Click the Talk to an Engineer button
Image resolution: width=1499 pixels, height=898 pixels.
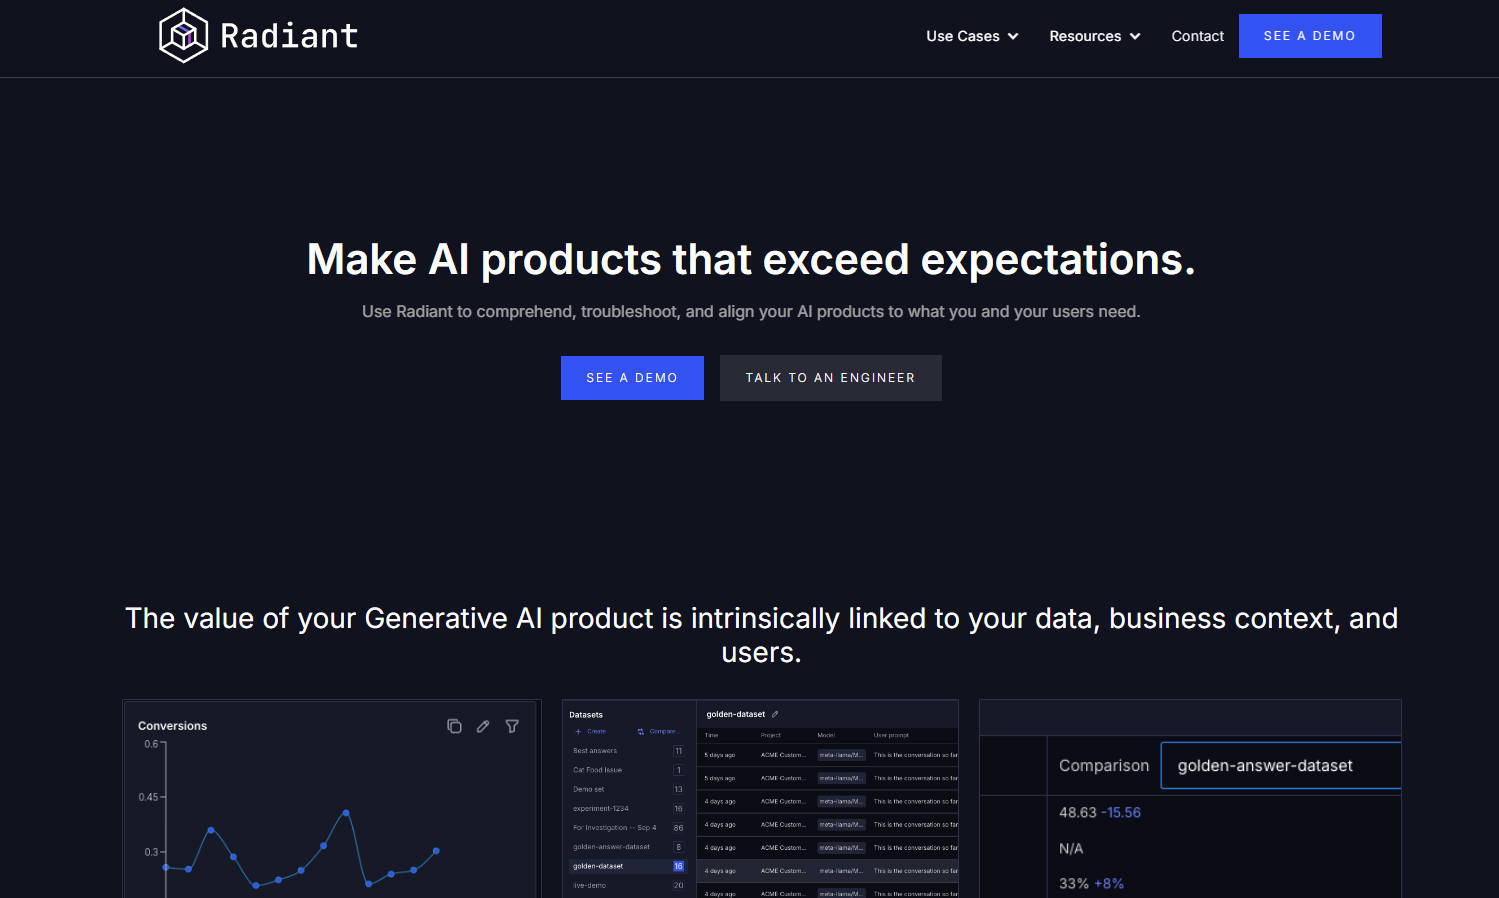pyautogui.click(x=830, y=378)
